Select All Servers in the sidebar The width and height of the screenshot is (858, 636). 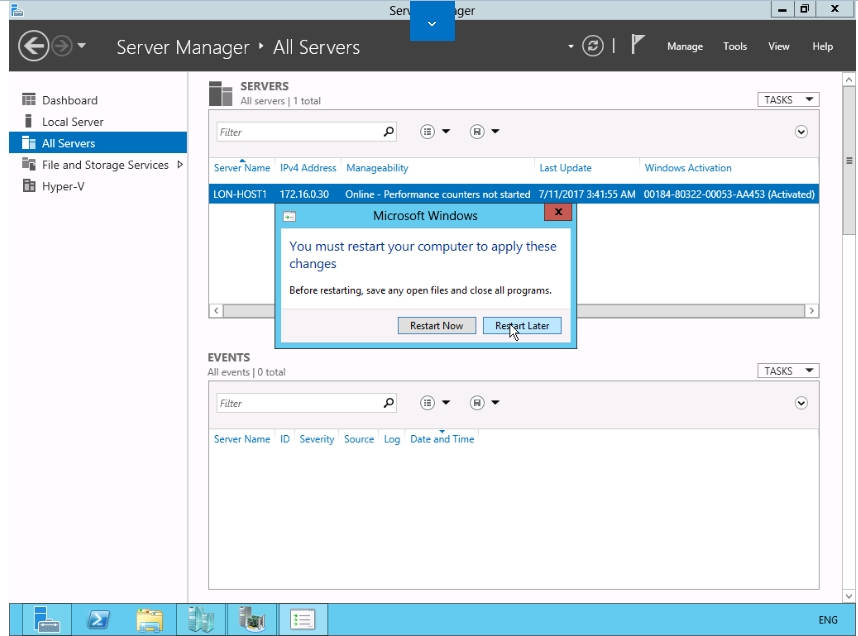(98, 143)
